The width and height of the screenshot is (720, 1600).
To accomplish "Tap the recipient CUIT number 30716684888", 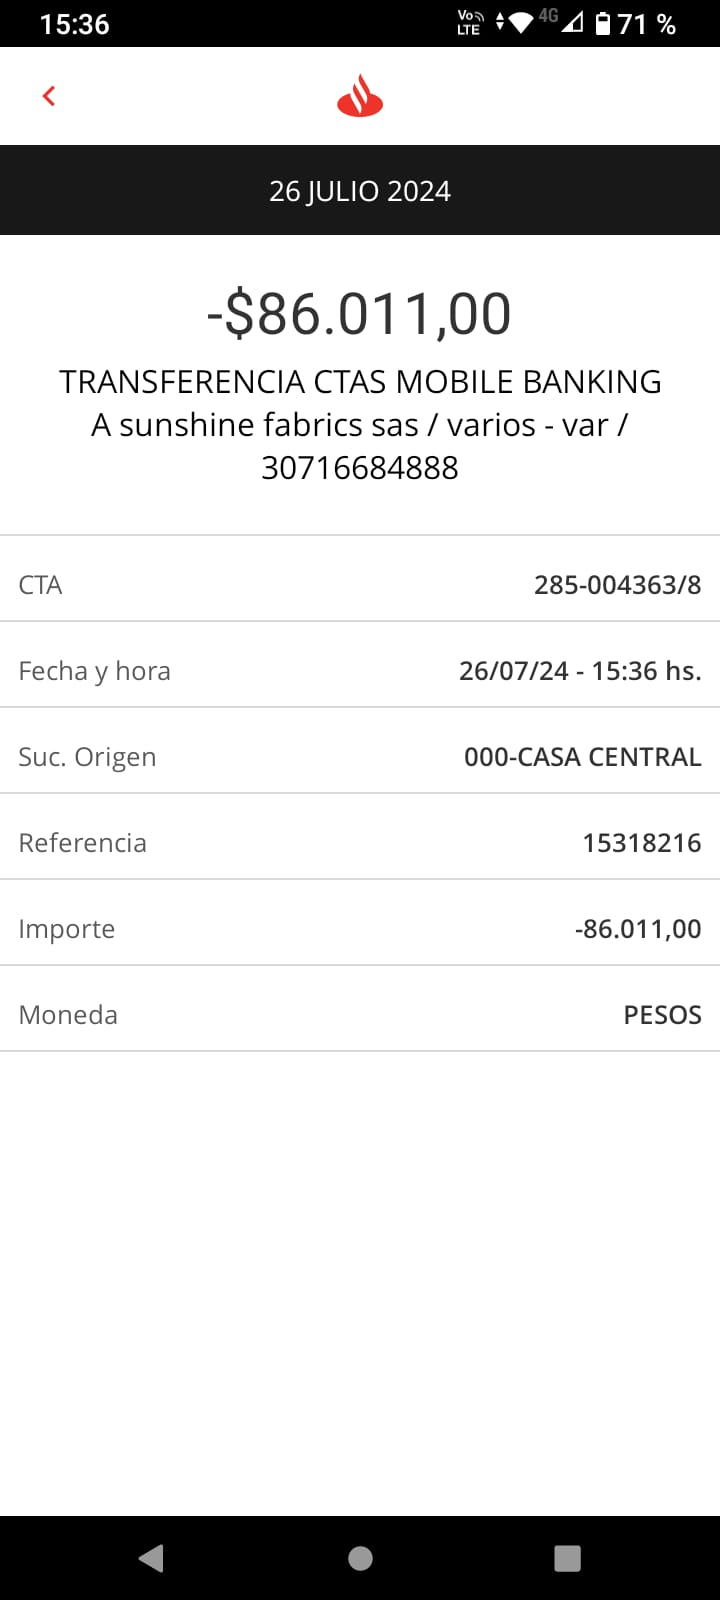I will pos(360,468).
